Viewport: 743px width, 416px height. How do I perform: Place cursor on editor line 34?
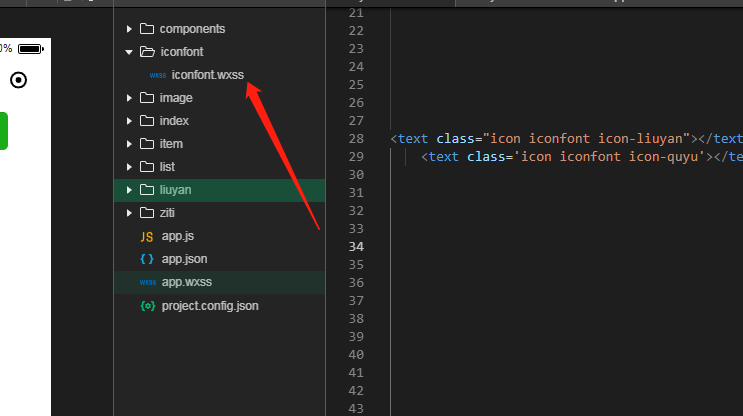500,247
